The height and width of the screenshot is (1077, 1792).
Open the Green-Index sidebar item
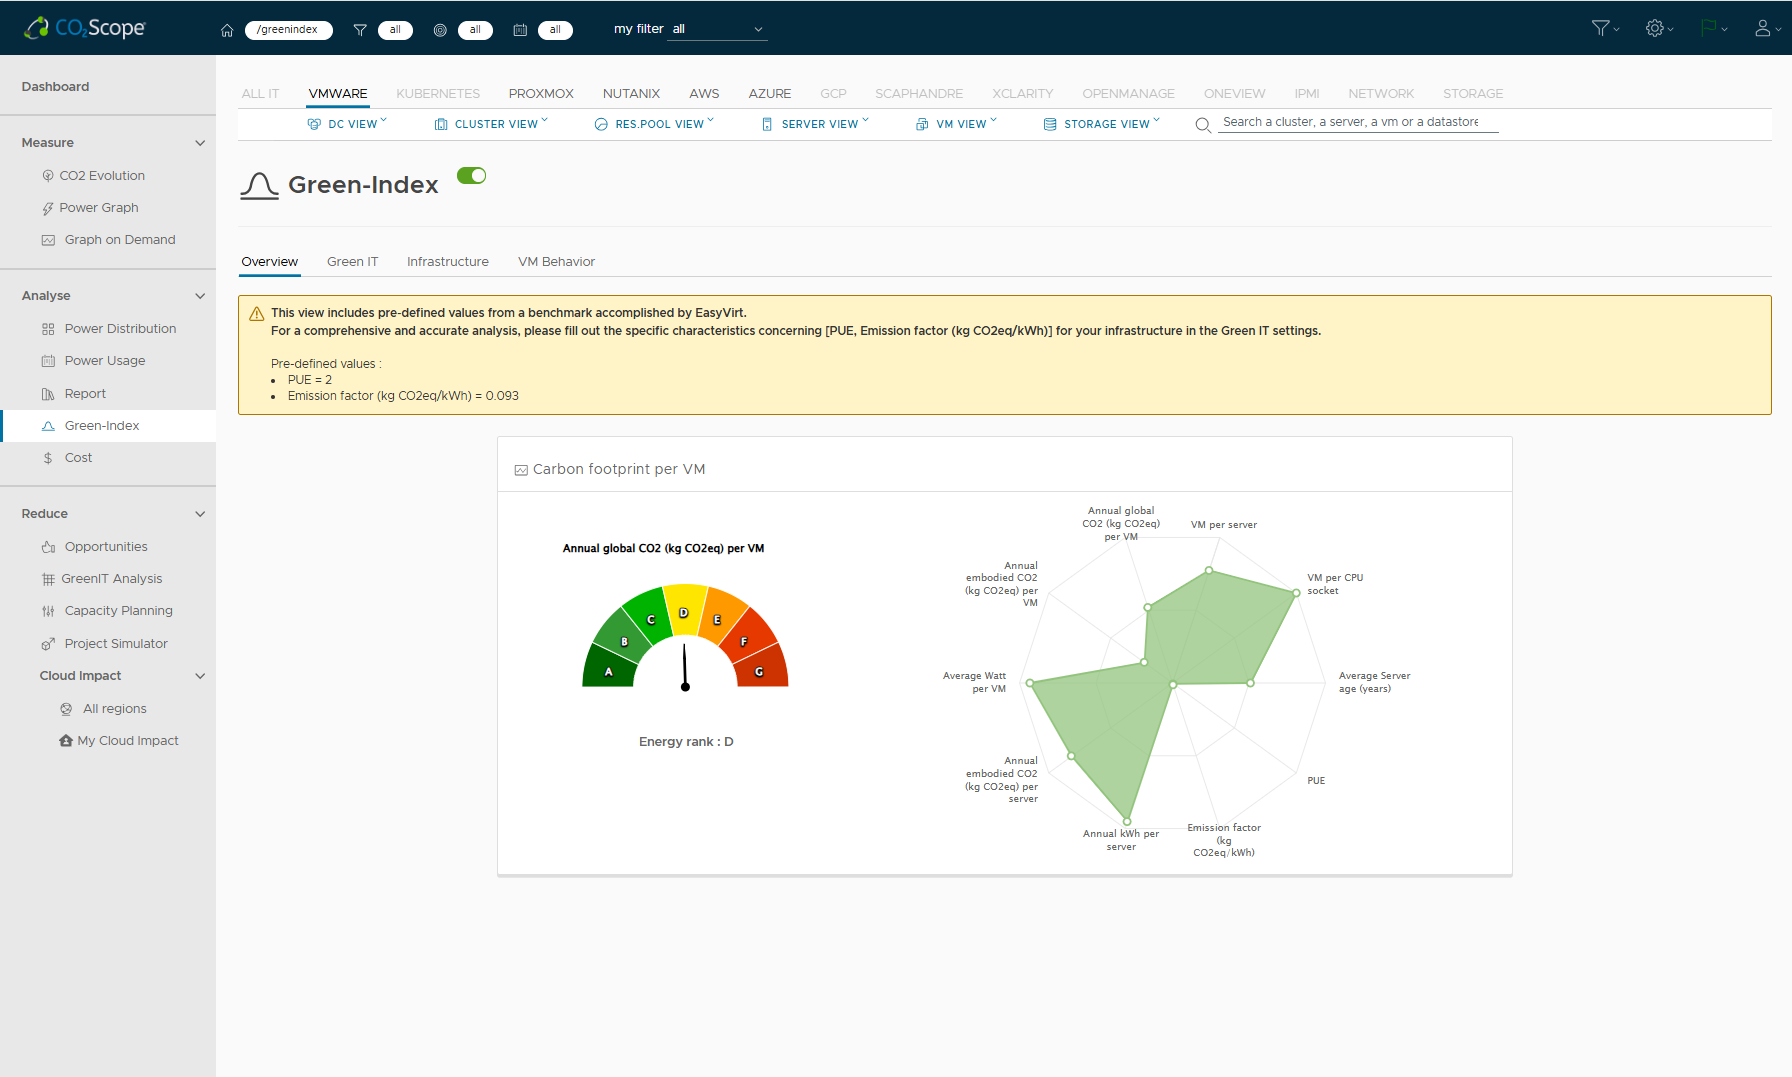pos(108,426)
